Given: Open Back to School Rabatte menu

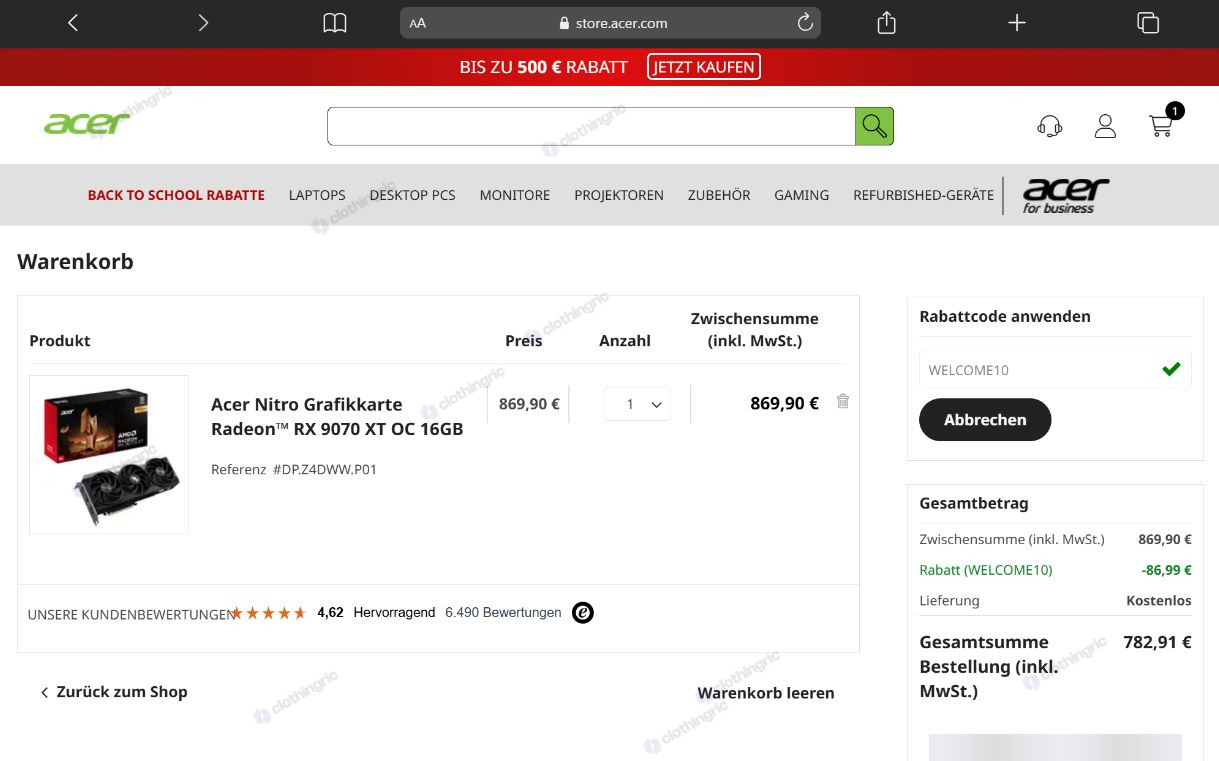Looking at the screenshot, I should (176, 195).
